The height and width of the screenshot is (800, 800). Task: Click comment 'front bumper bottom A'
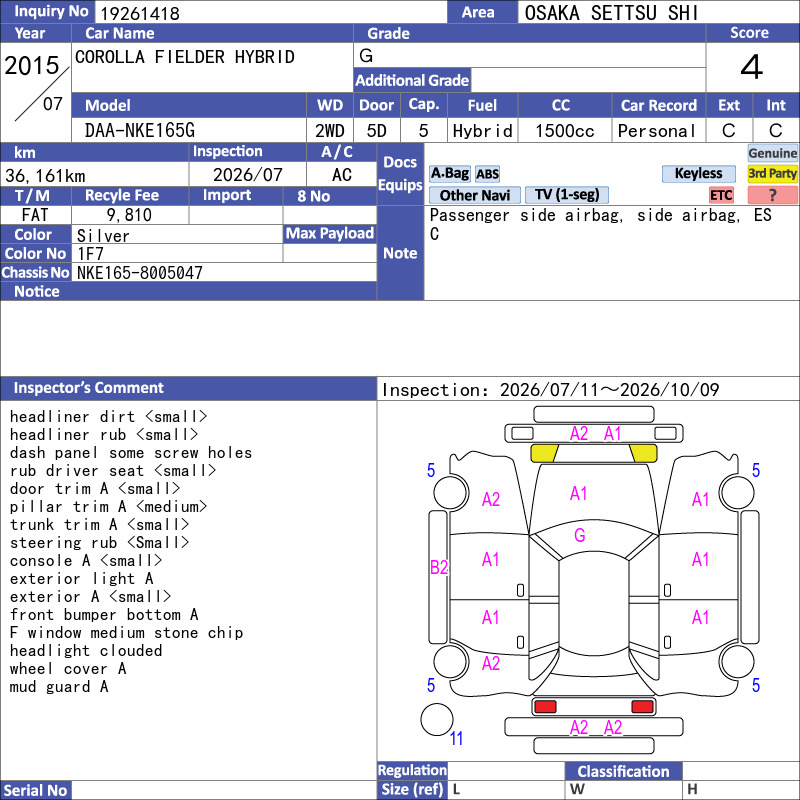point(104,615)
